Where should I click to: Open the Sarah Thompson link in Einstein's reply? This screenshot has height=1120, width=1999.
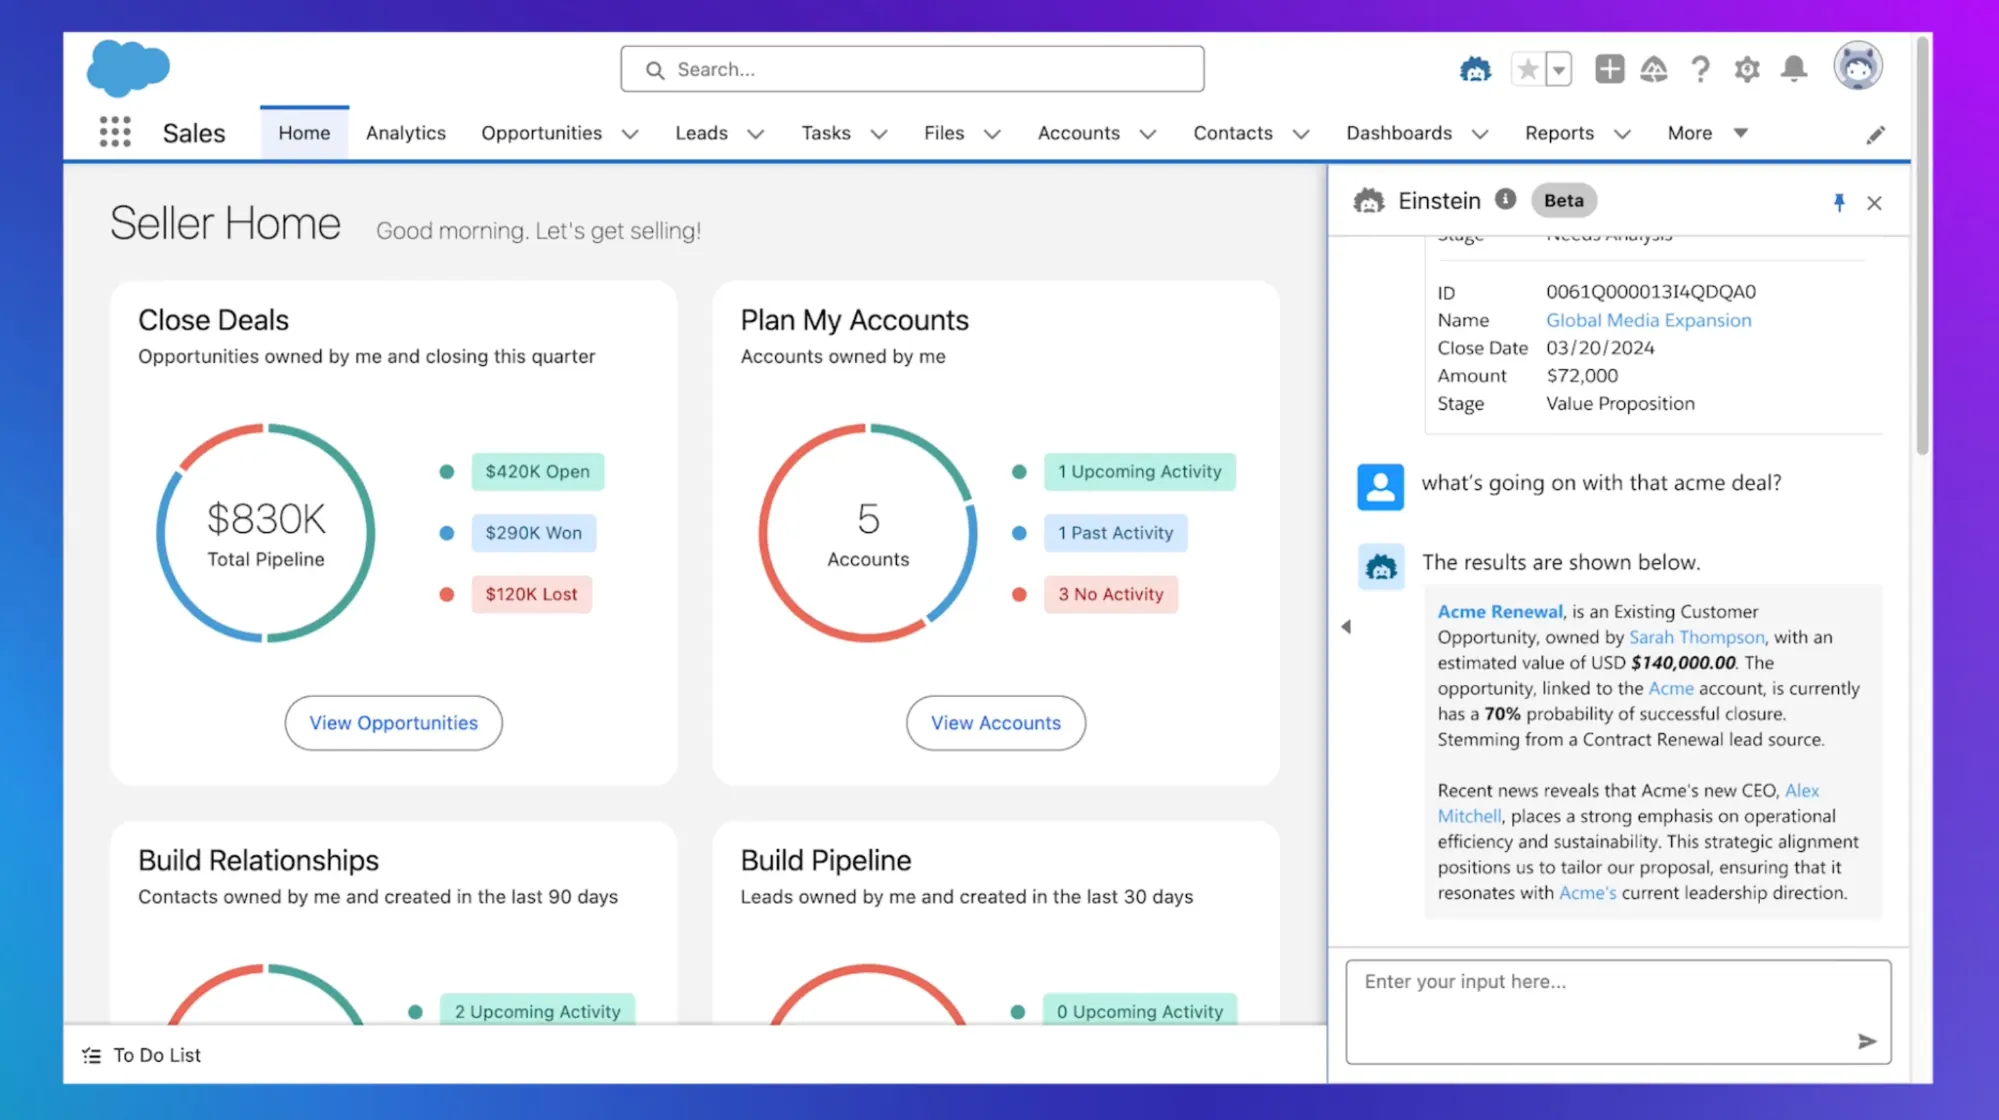(x=1696, y=637)
